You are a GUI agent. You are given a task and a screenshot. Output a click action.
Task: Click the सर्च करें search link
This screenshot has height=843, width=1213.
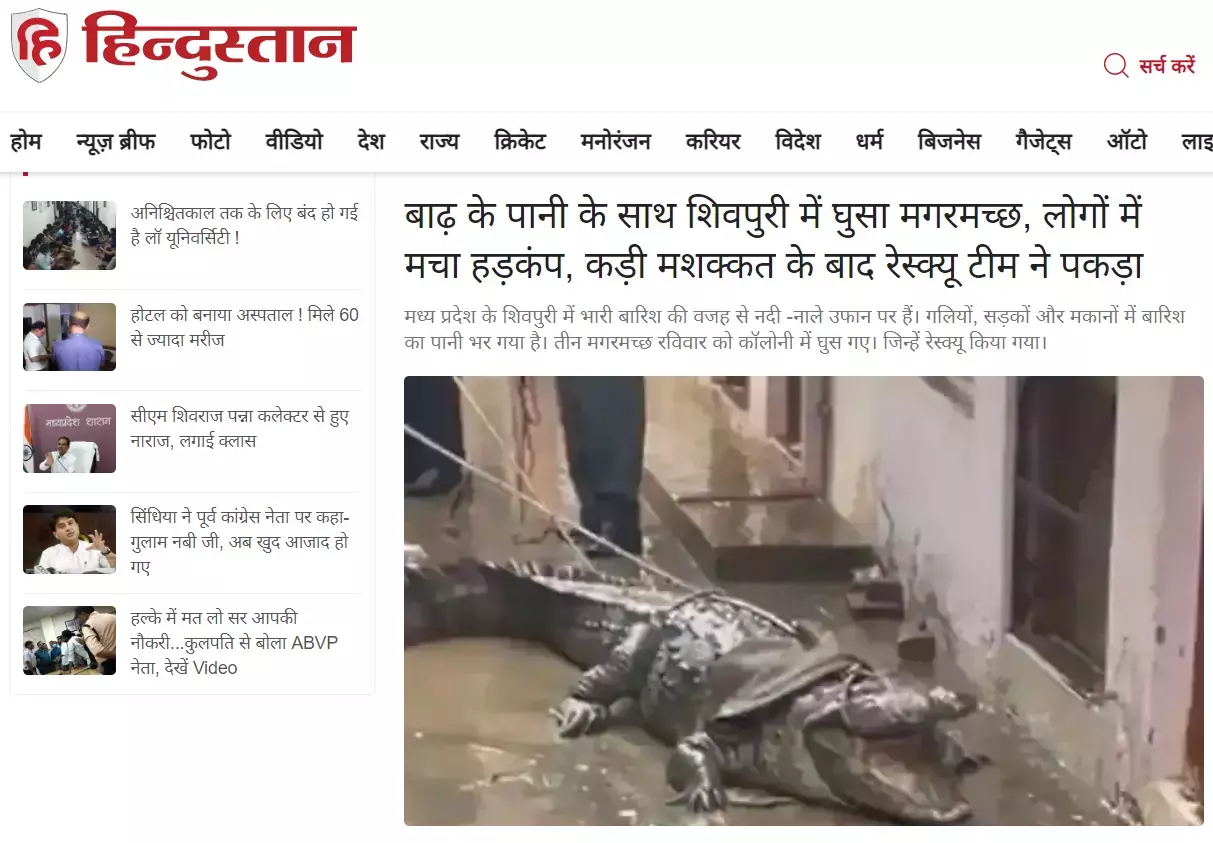pyautogui.click(x=1167, y=66)
